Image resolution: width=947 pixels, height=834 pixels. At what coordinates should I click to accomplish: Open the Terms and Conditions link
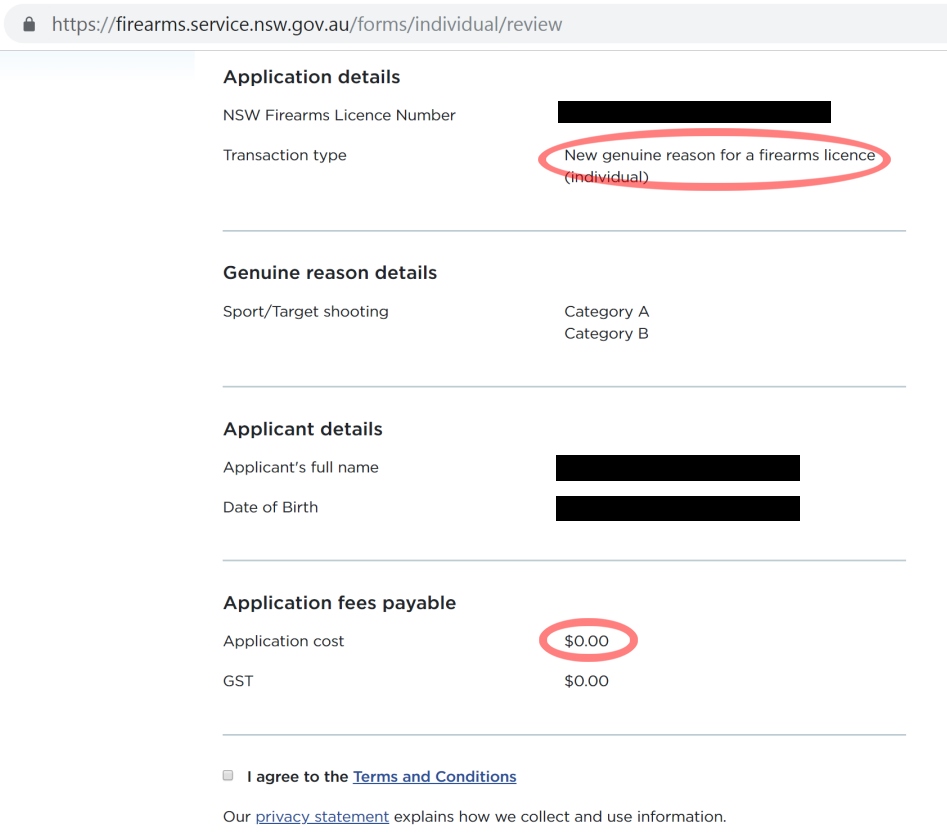[434, 776]
